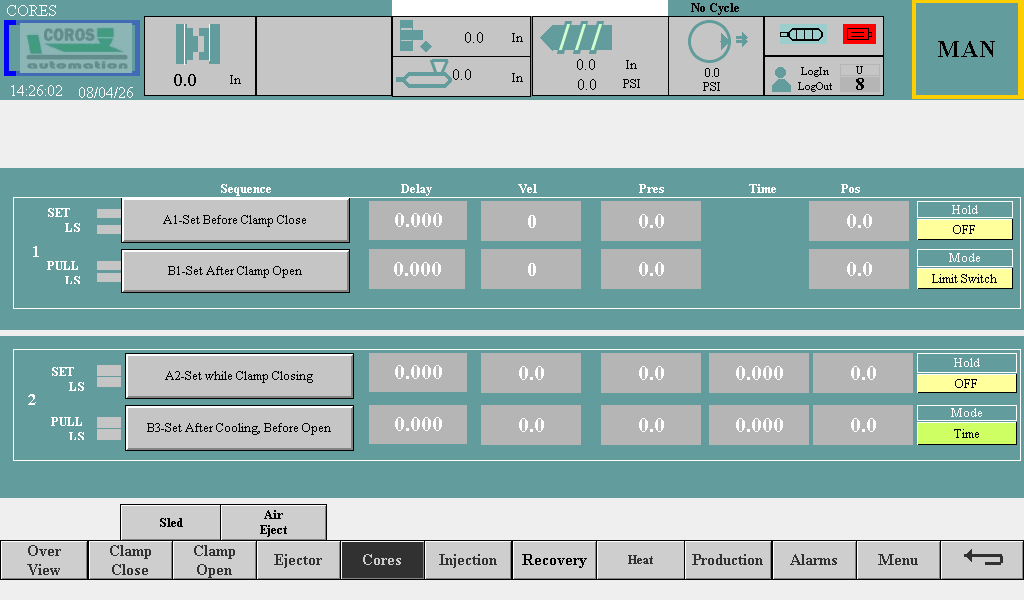Switch to the Alarms tab

pyautogui.click(x=813, y=560)
